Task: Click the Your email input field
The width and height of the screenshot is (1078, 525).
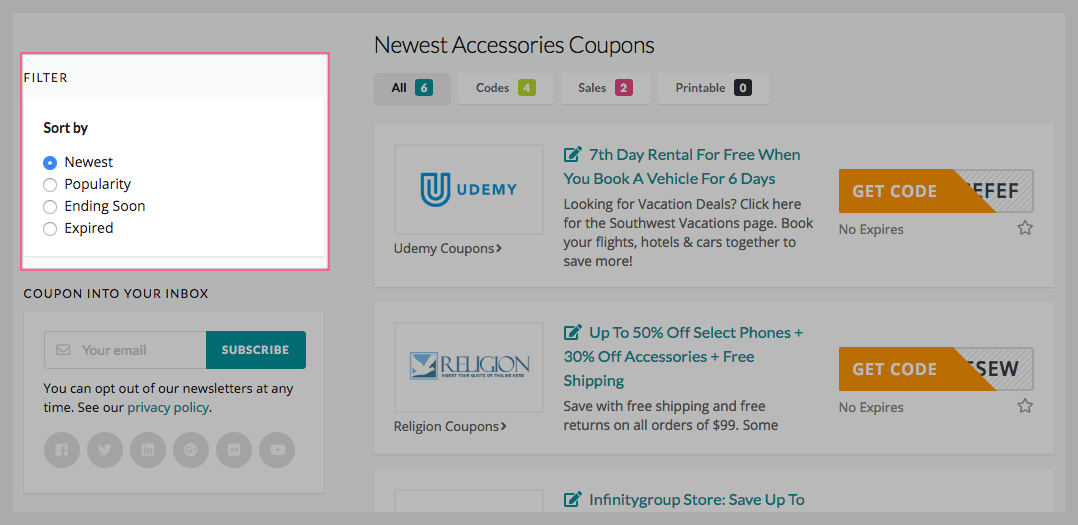Action: (x=125, y=350)
